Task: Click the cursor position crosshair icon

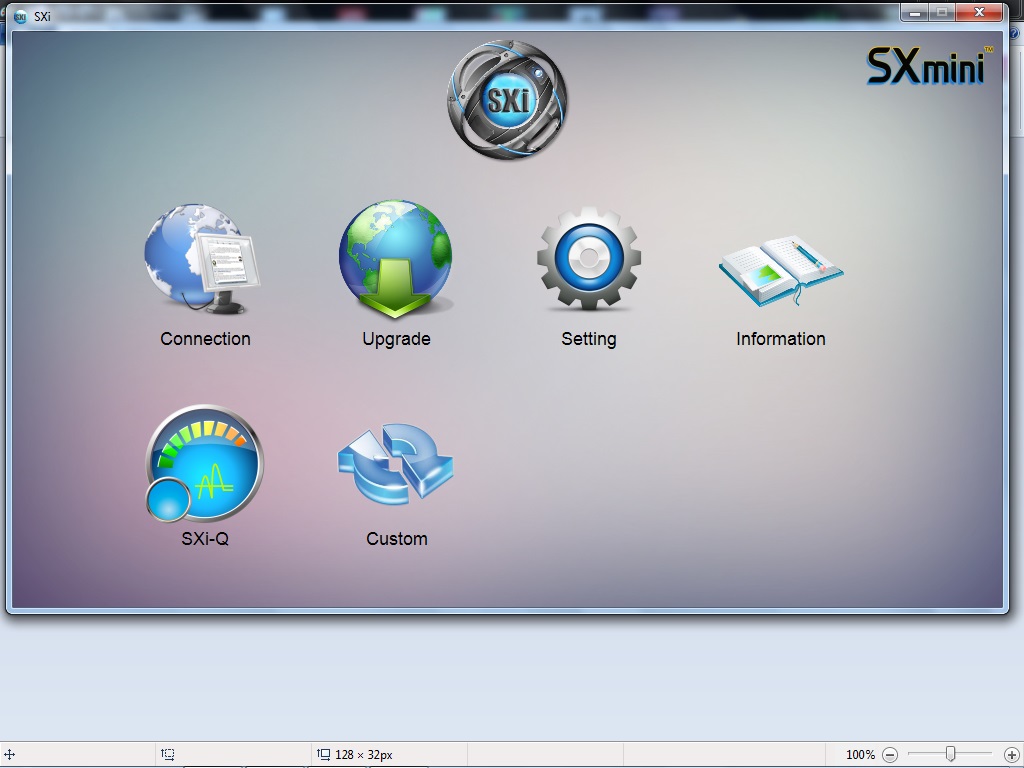Action: coord(10,754)
